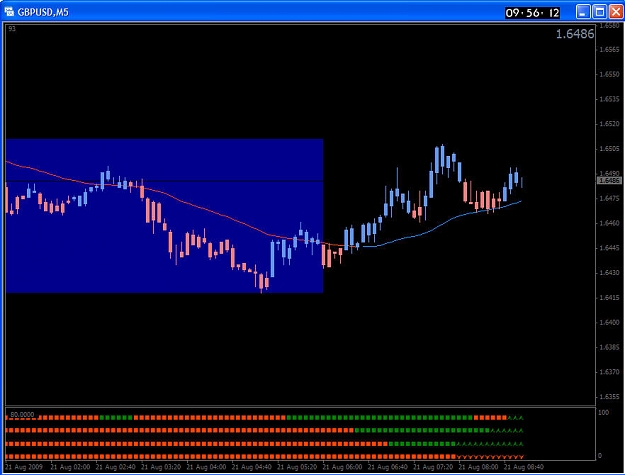Maximize the GBPUSD chart window

tap(600, 12)
